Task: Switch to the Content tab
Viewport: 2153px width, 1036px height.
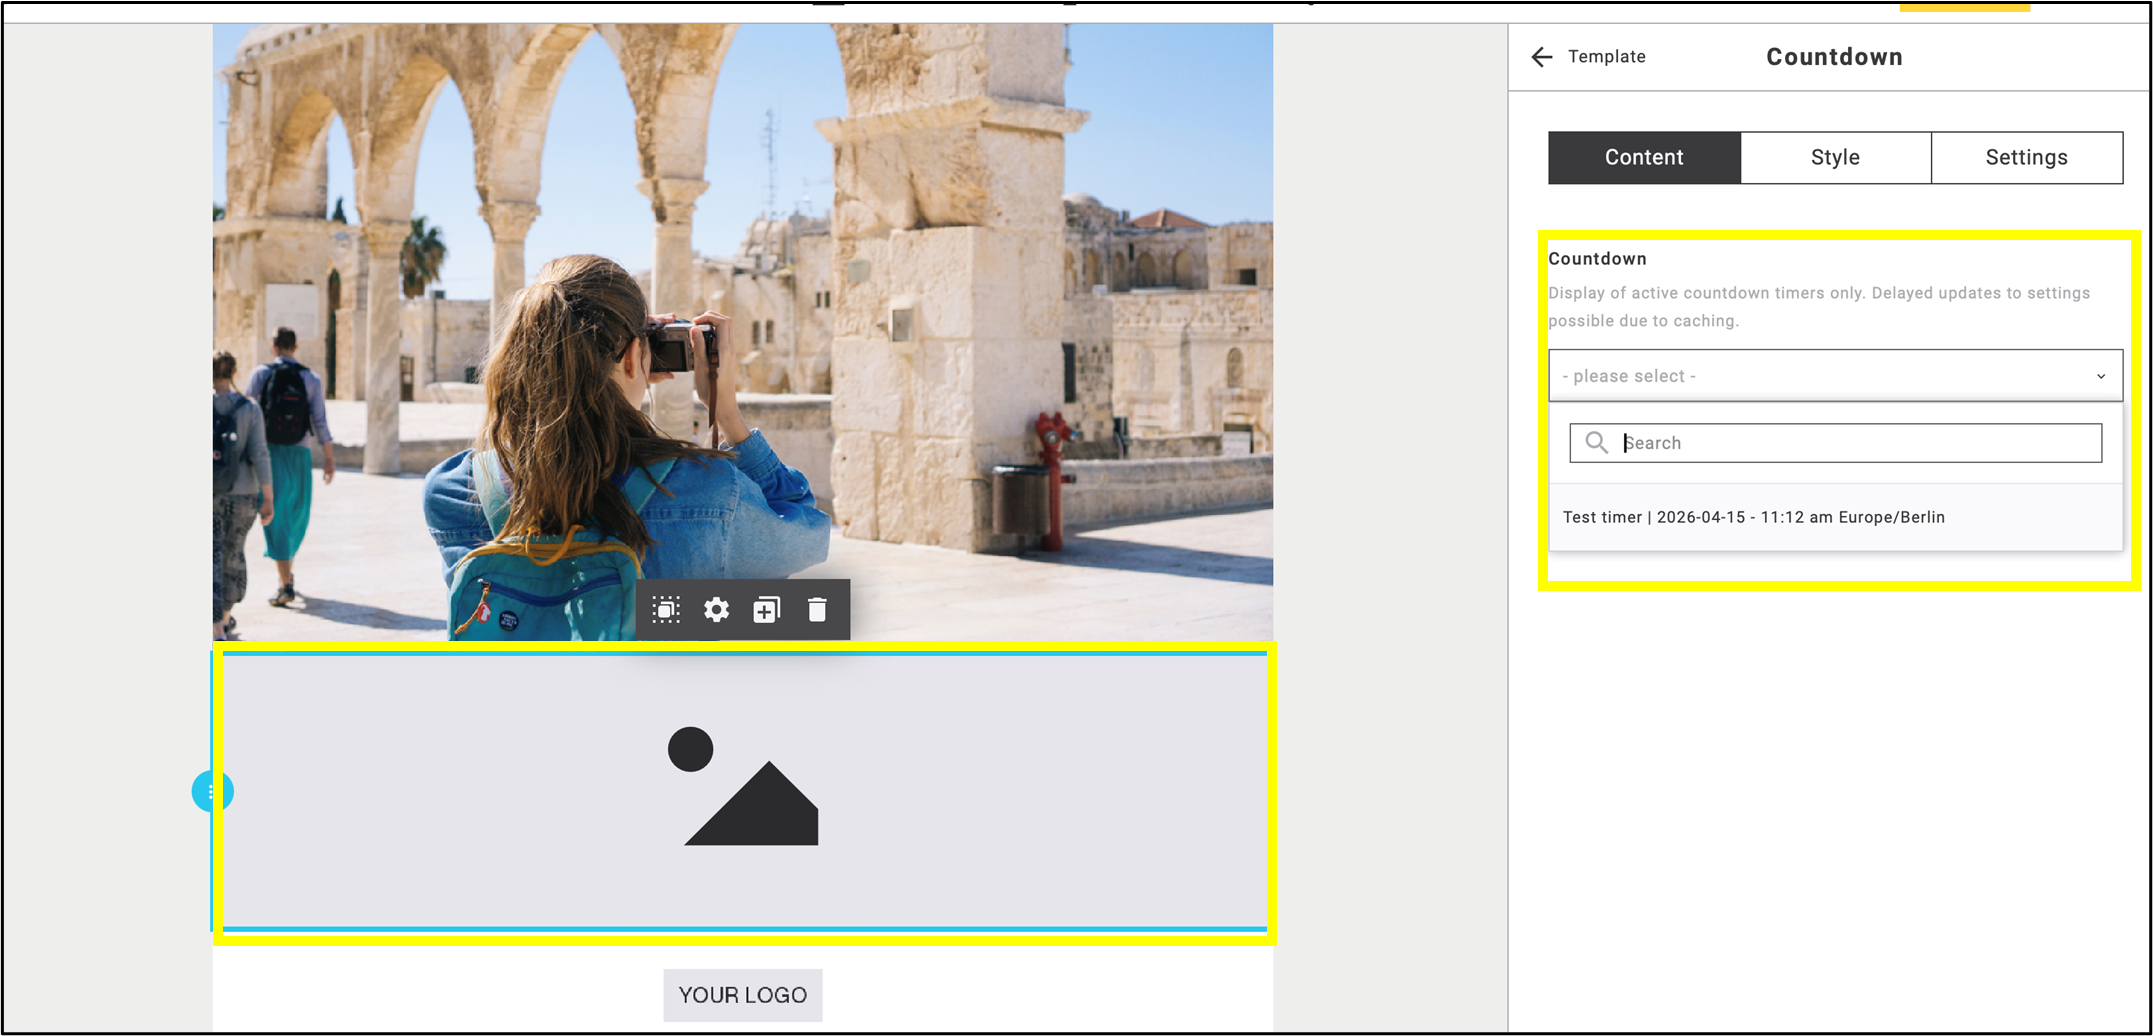Action: (x=1644, y=158)
